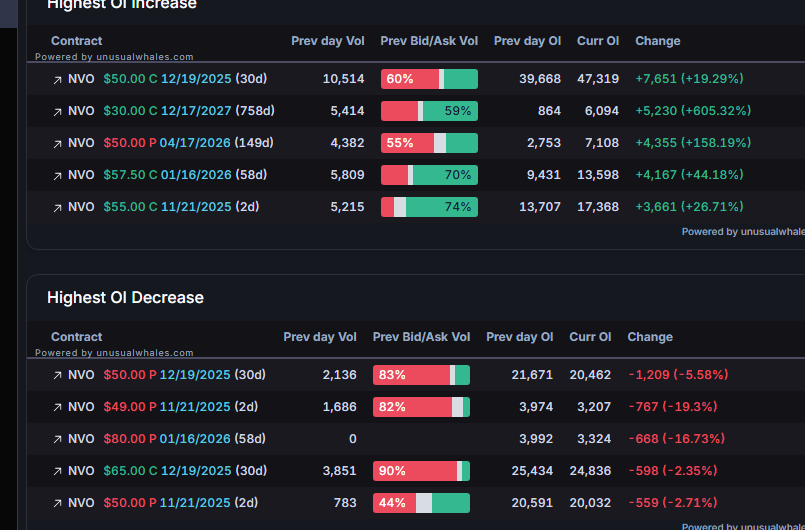Sort decrease table by Contract header
Screen dimensions: 805x530
click(x=76, y=337)
